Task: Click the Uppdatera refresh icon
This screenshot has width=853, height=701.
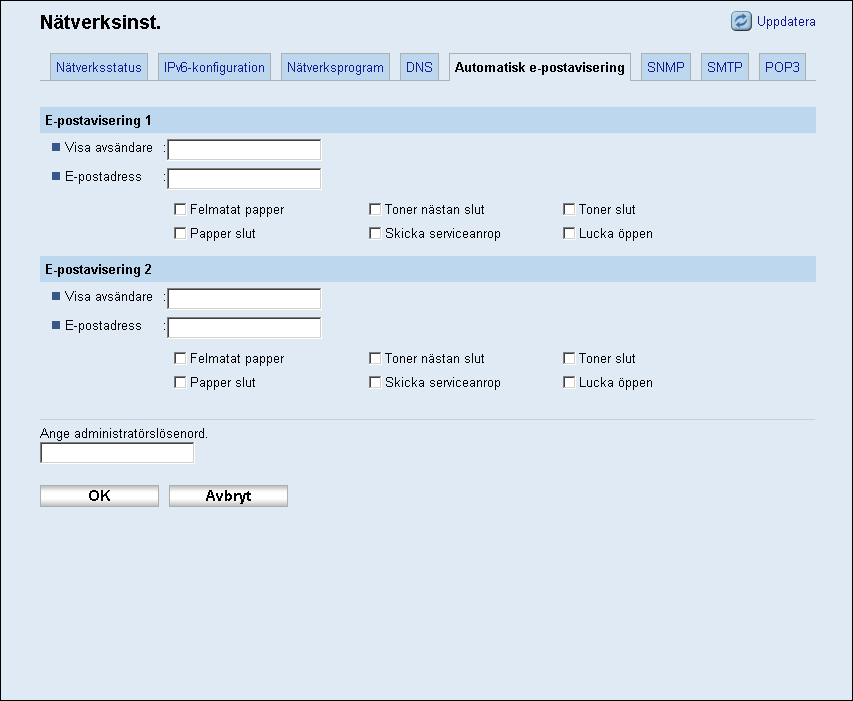Action: (x=741, y=21)
